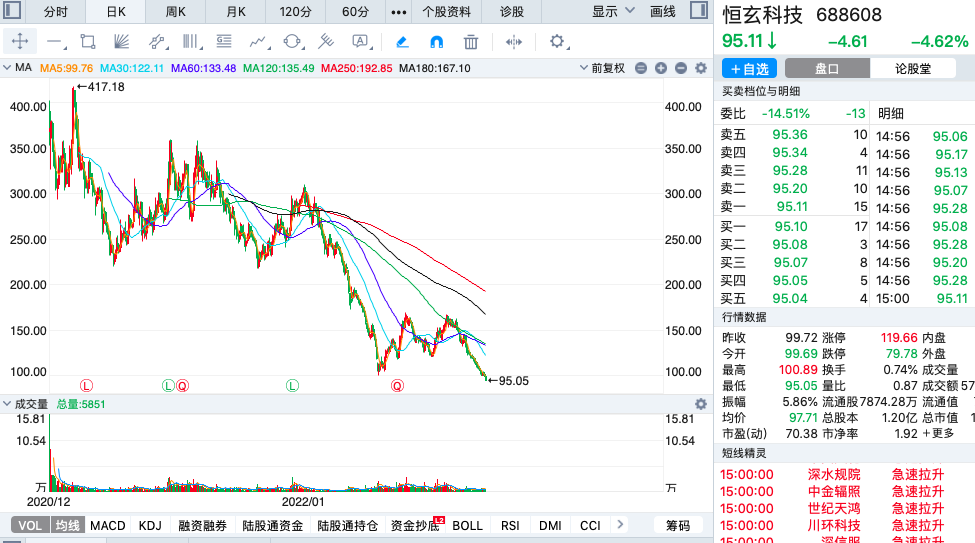
Task: Switch to 120分 chart tab
Action: pos(295,12)
